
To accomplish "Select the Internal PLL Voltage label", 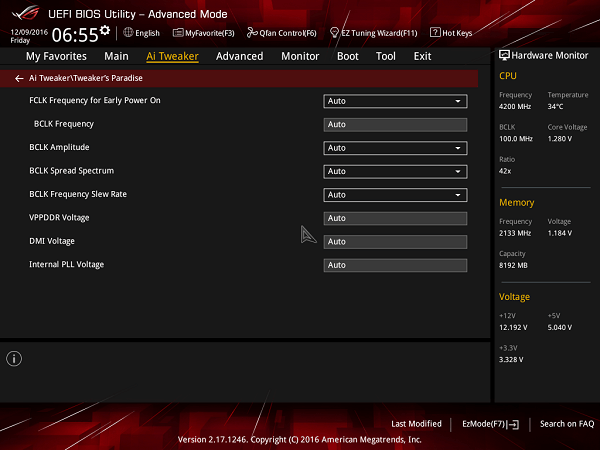I will tap(67, 264).
